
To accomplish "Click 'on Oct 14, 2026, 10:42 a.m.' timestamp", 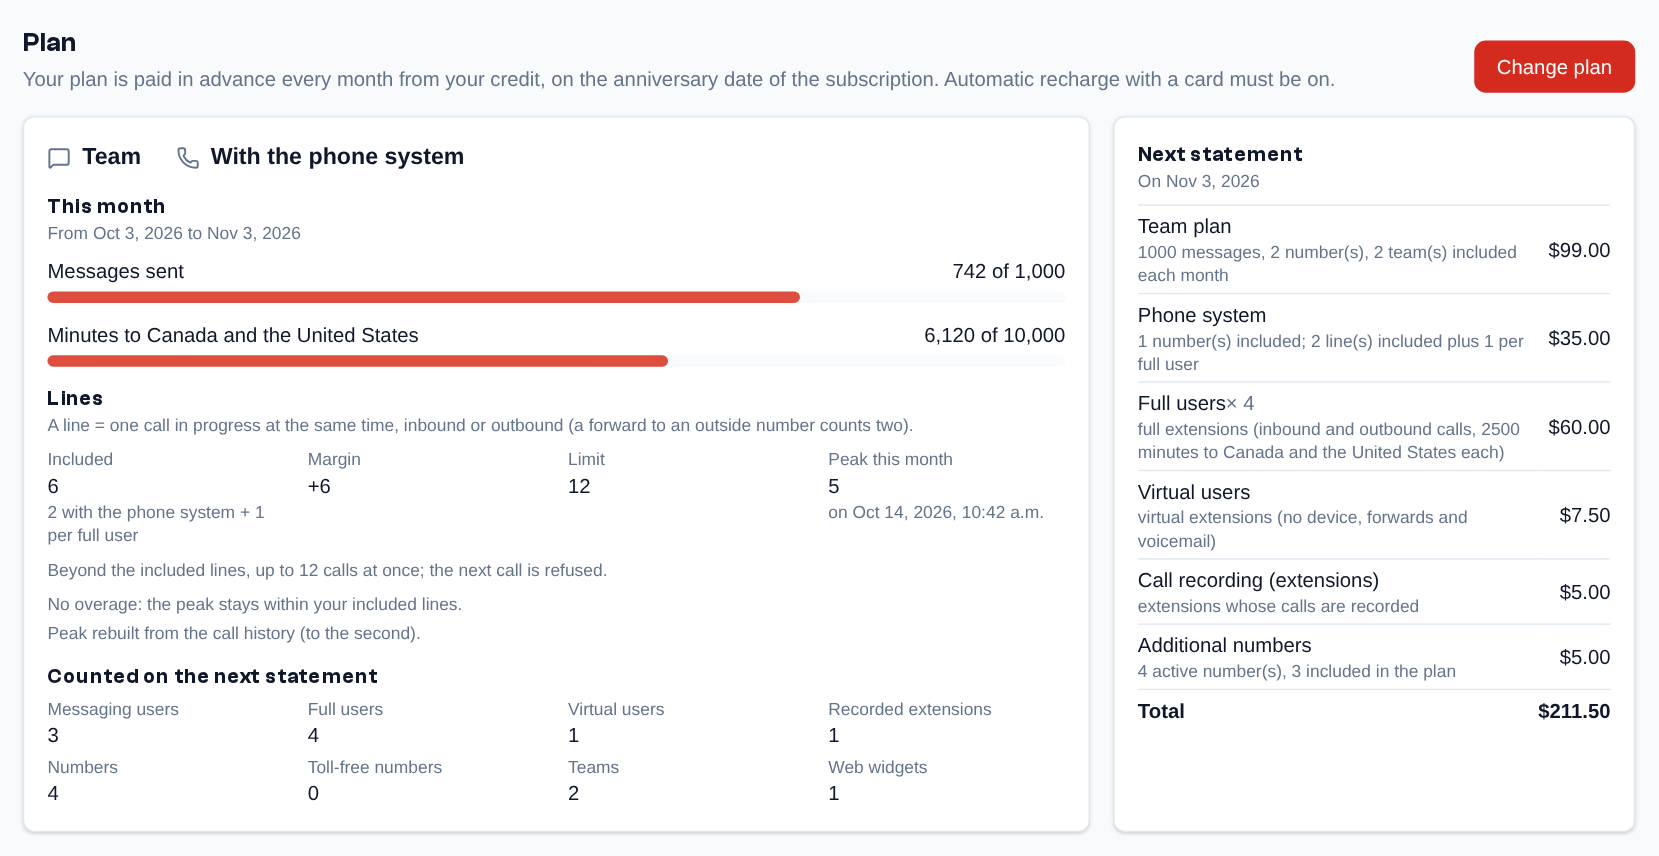I will pos(936,512).
